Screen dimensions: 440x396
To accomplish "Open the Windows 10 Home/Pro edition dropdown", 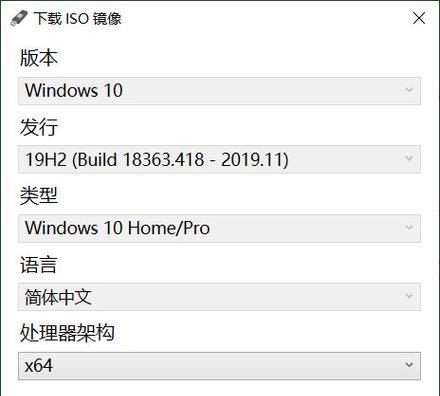I will 219,228.
